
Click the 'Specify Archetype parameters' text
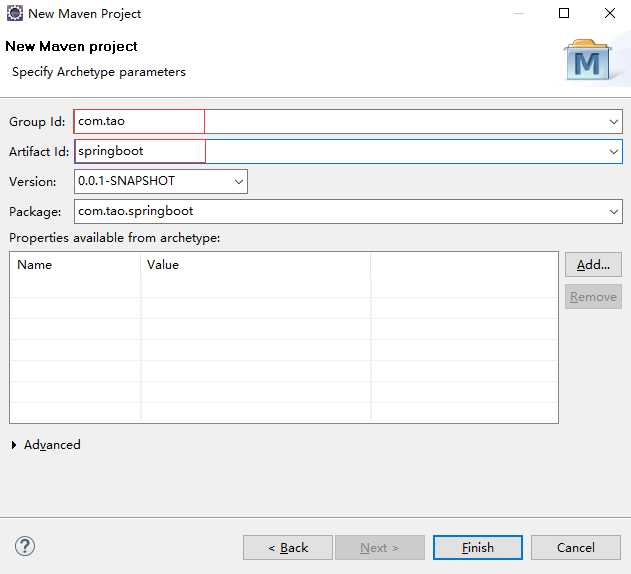pyautogui.click(x=99, y=72)
